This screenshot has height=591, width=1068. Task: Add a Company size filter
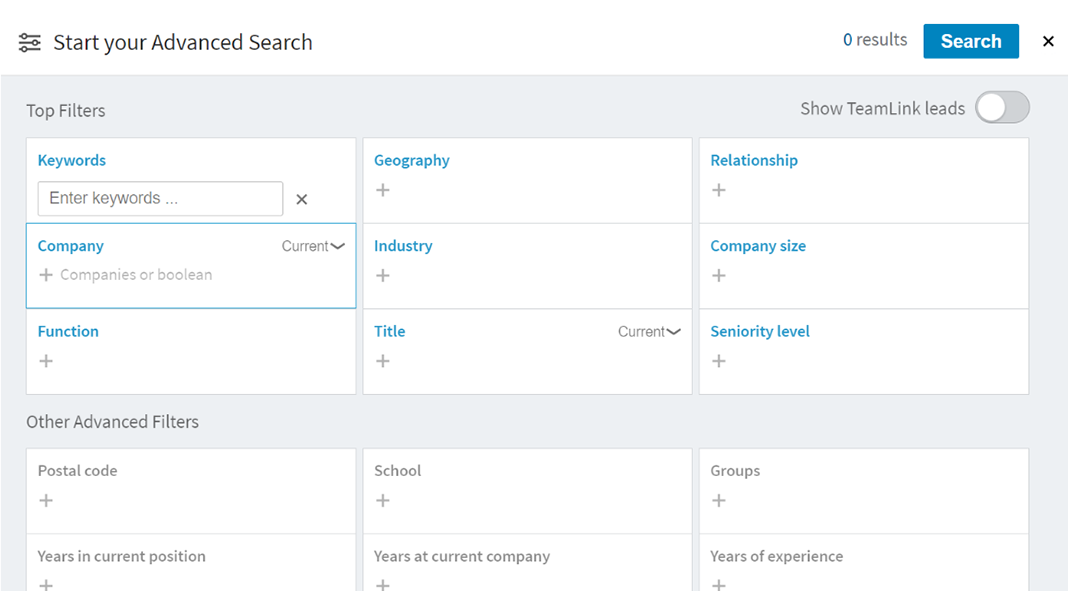(x=718, y=275)
